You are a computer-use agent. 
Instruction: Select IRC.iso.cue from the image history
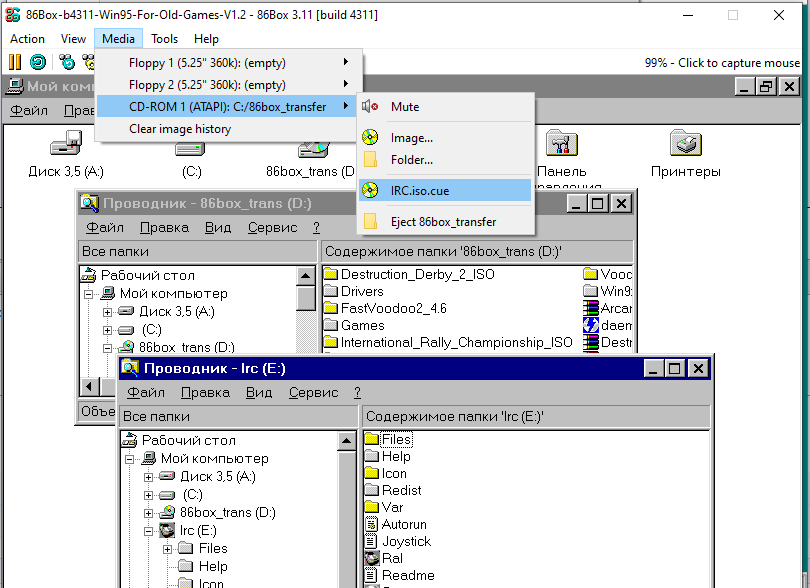[x=445, y=190]
